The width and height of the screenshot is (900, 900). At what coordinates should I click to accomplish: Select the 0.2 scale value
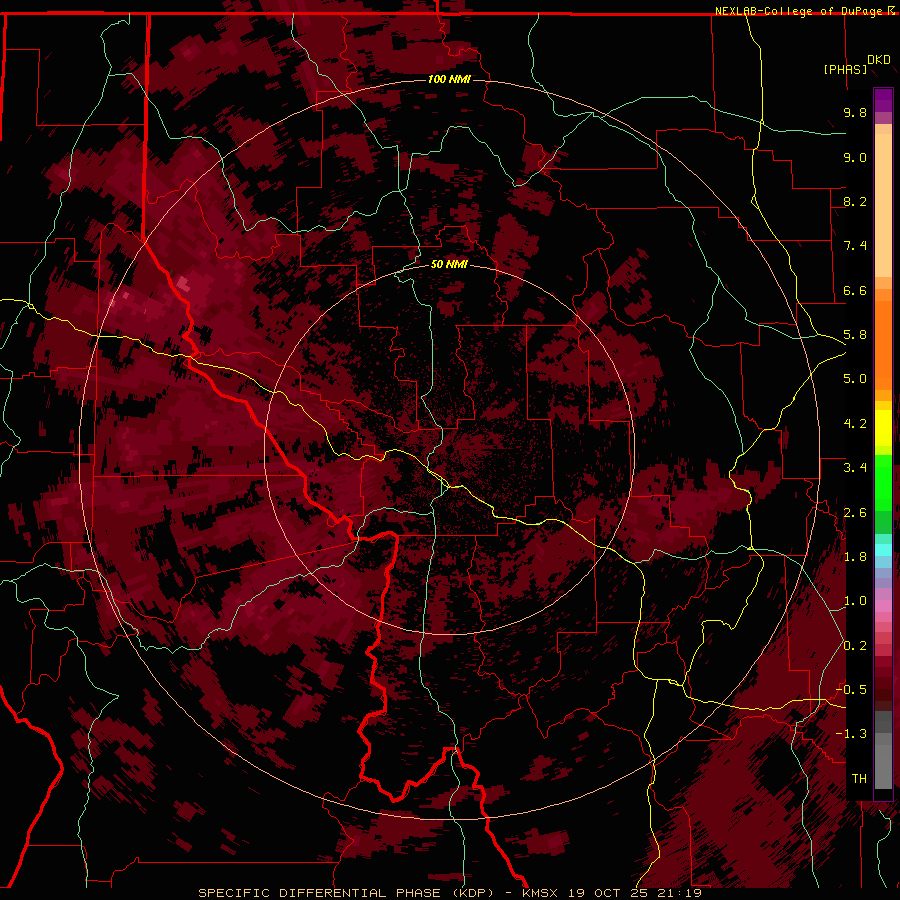(855, 646)
